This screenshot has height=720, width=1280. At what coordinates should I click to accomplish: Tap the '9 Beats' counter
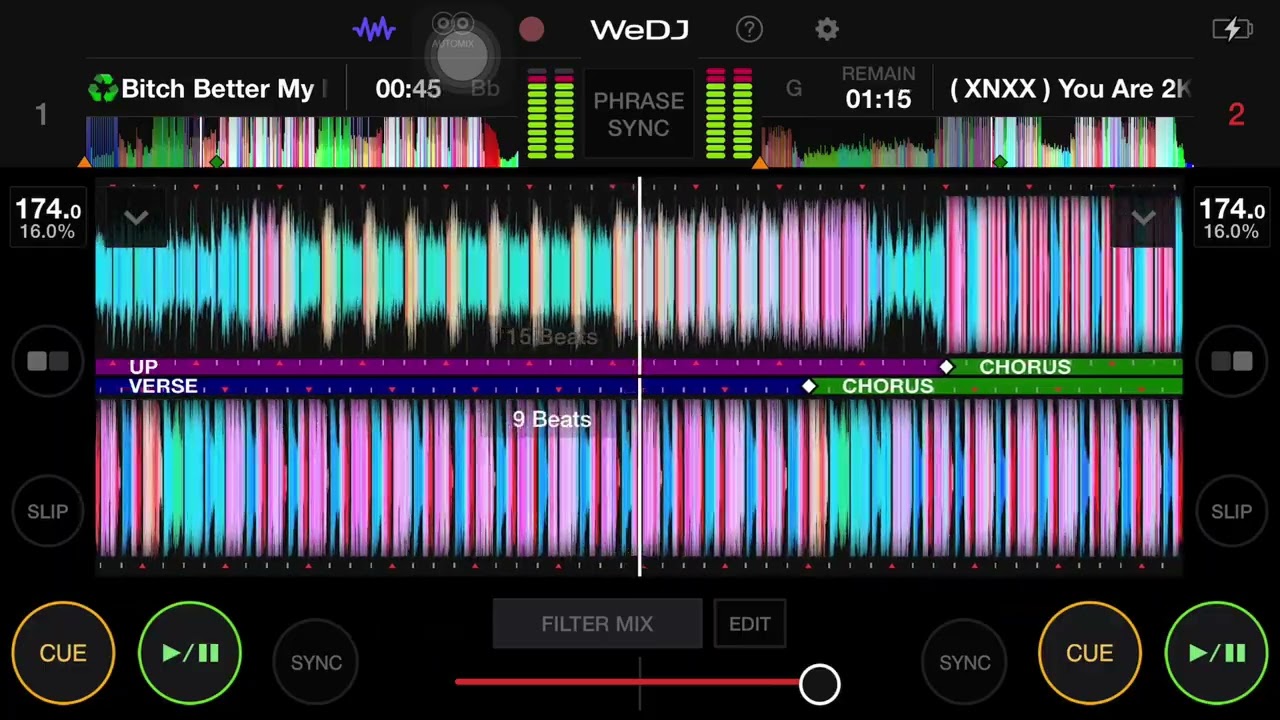coord(552,420)
